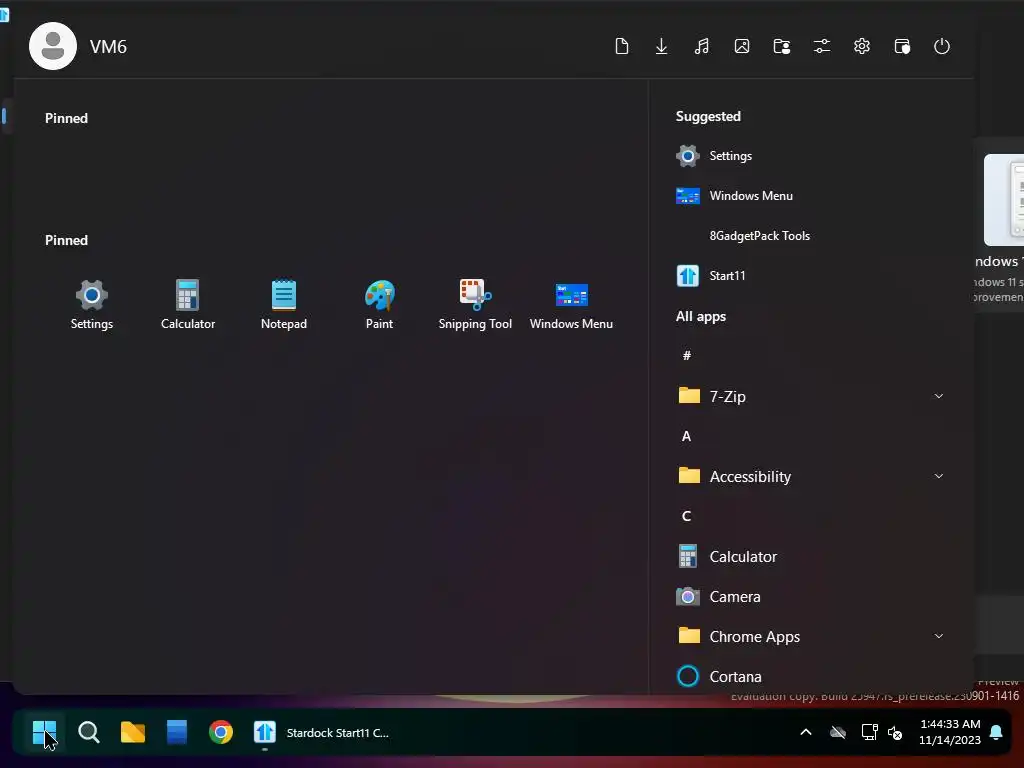Switch to Stardock Start11 taskbar window
The height and width of the screenshot is (768, 1024).
click(322, 733)
